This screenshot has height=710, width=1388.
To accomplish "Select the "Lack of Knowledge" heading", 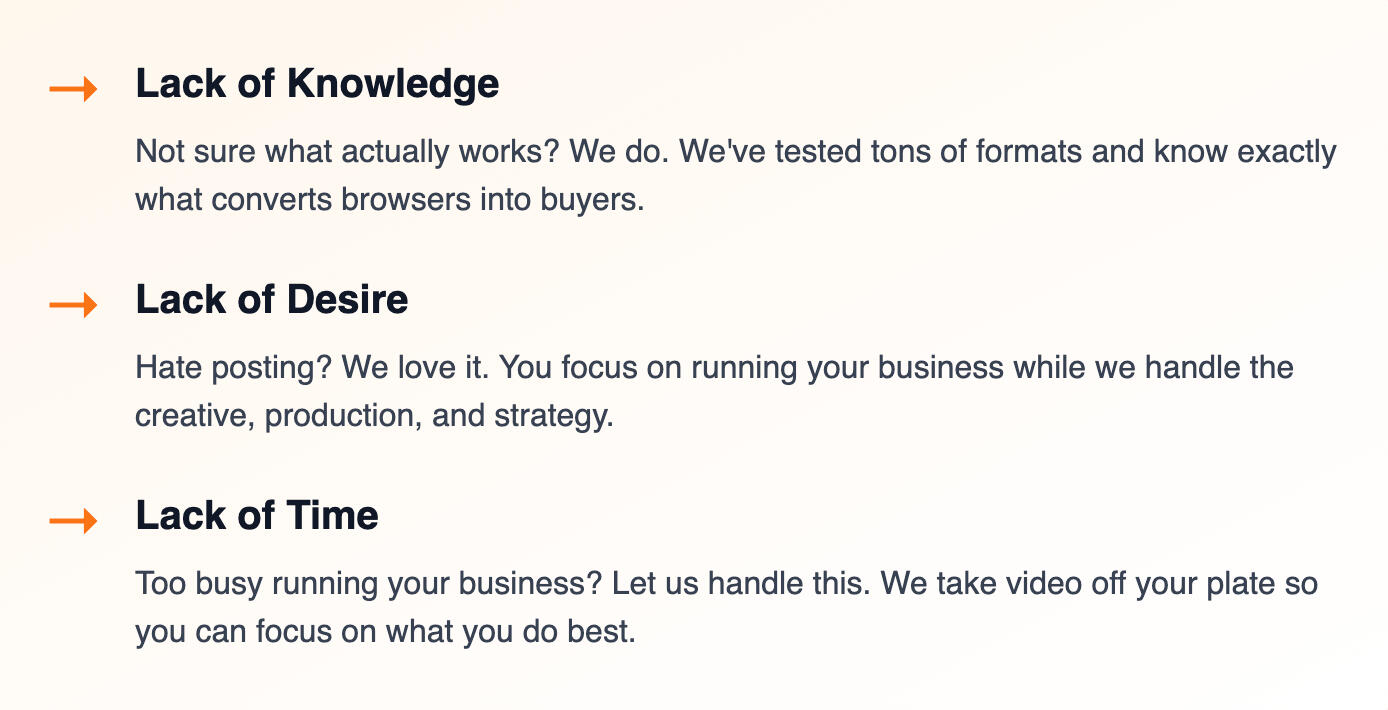I will [317, 84].
